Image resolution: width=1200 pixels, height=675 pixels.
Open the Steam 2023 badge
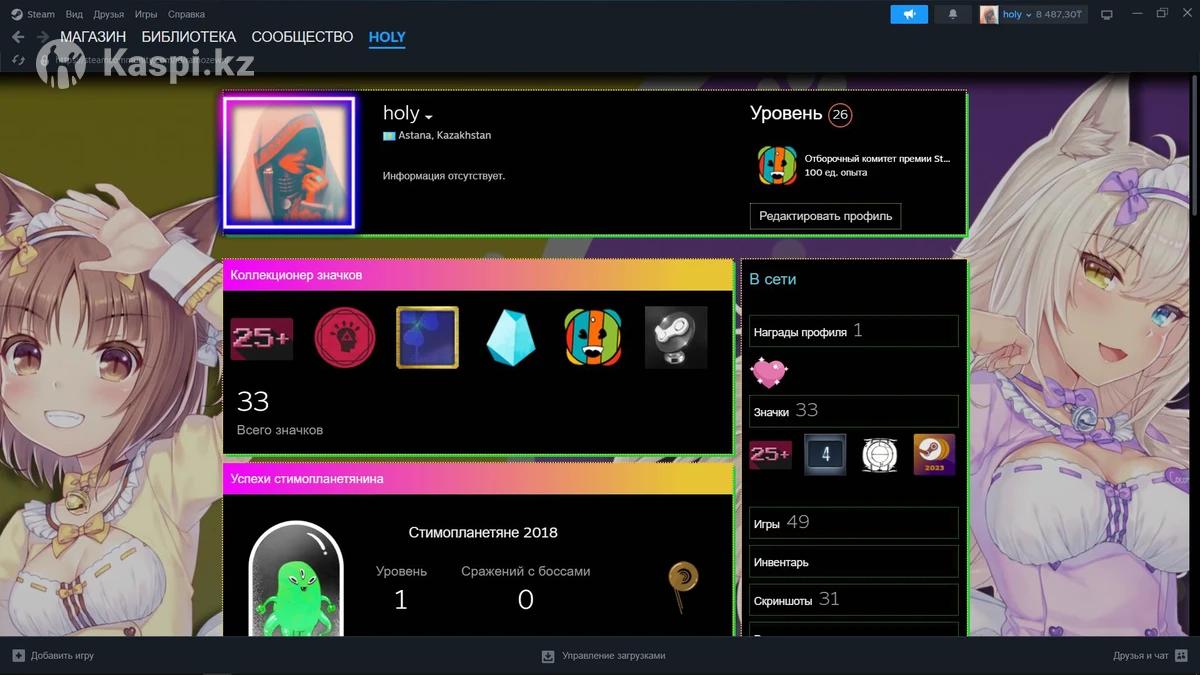[x=935, y=455]
